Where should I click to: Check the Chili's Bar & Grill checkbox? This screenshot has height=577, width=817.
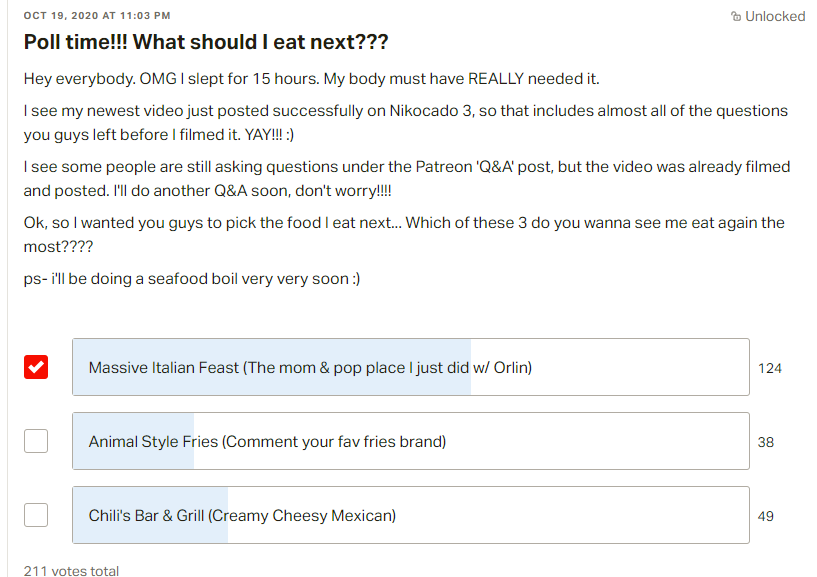tap(36, 515)
